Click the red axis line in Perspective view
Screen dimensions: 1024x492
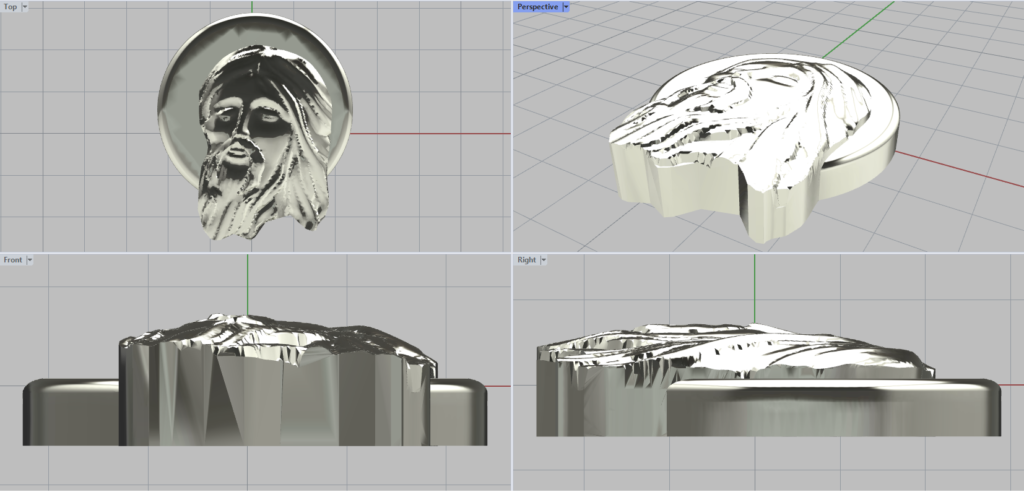click(960, 172)
